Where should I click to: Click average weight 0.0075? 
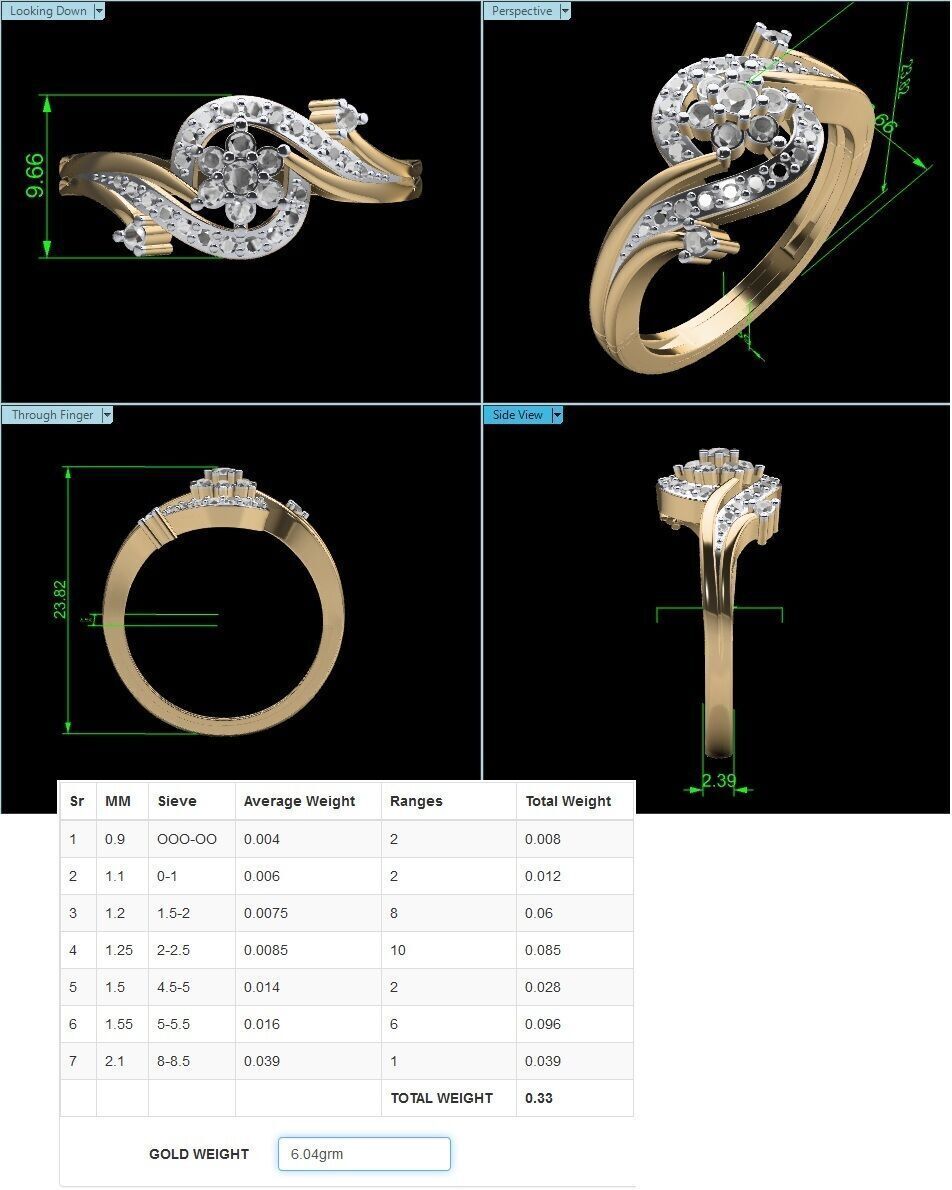[266, 913]
